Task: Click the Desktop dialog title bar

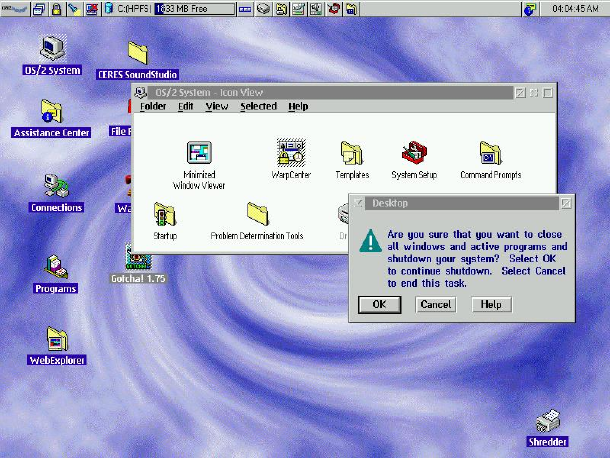Action: pyautogui.click(x=462, y=203)
